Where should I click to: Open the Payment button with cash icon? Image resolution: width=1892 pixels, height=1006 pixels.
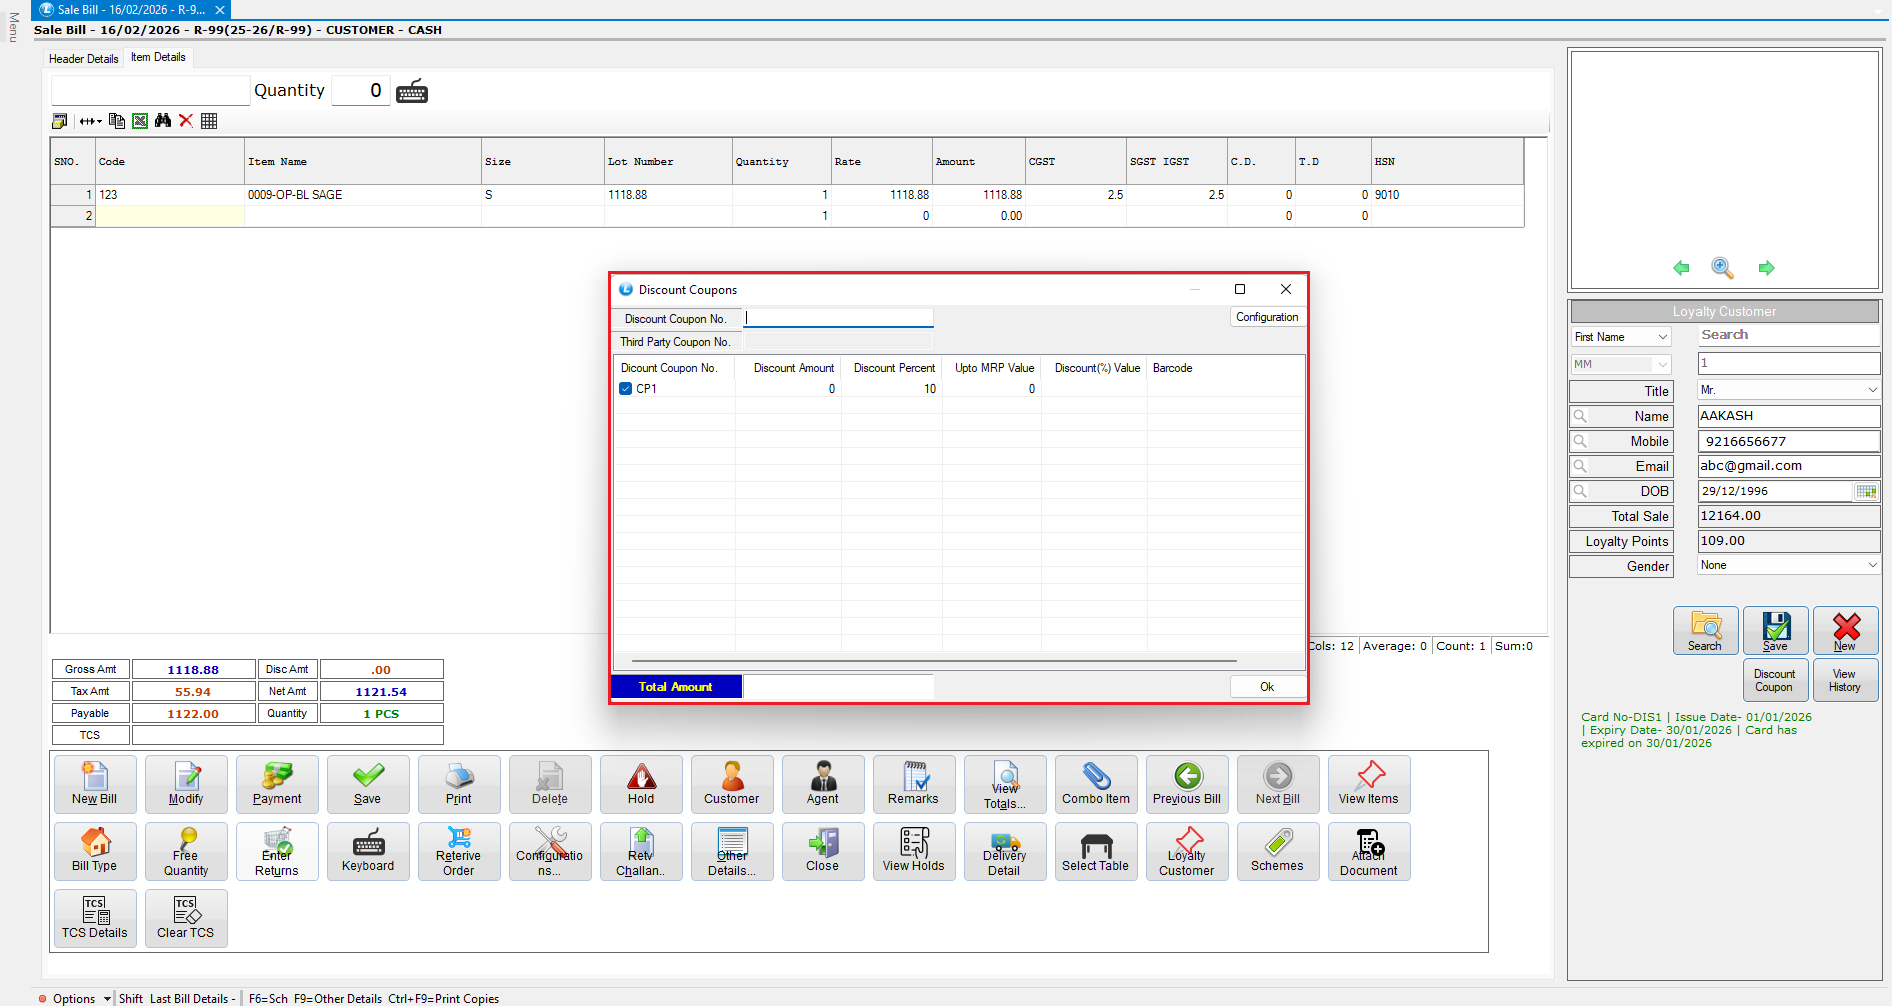pyautogui.click(x=277, y=784)
